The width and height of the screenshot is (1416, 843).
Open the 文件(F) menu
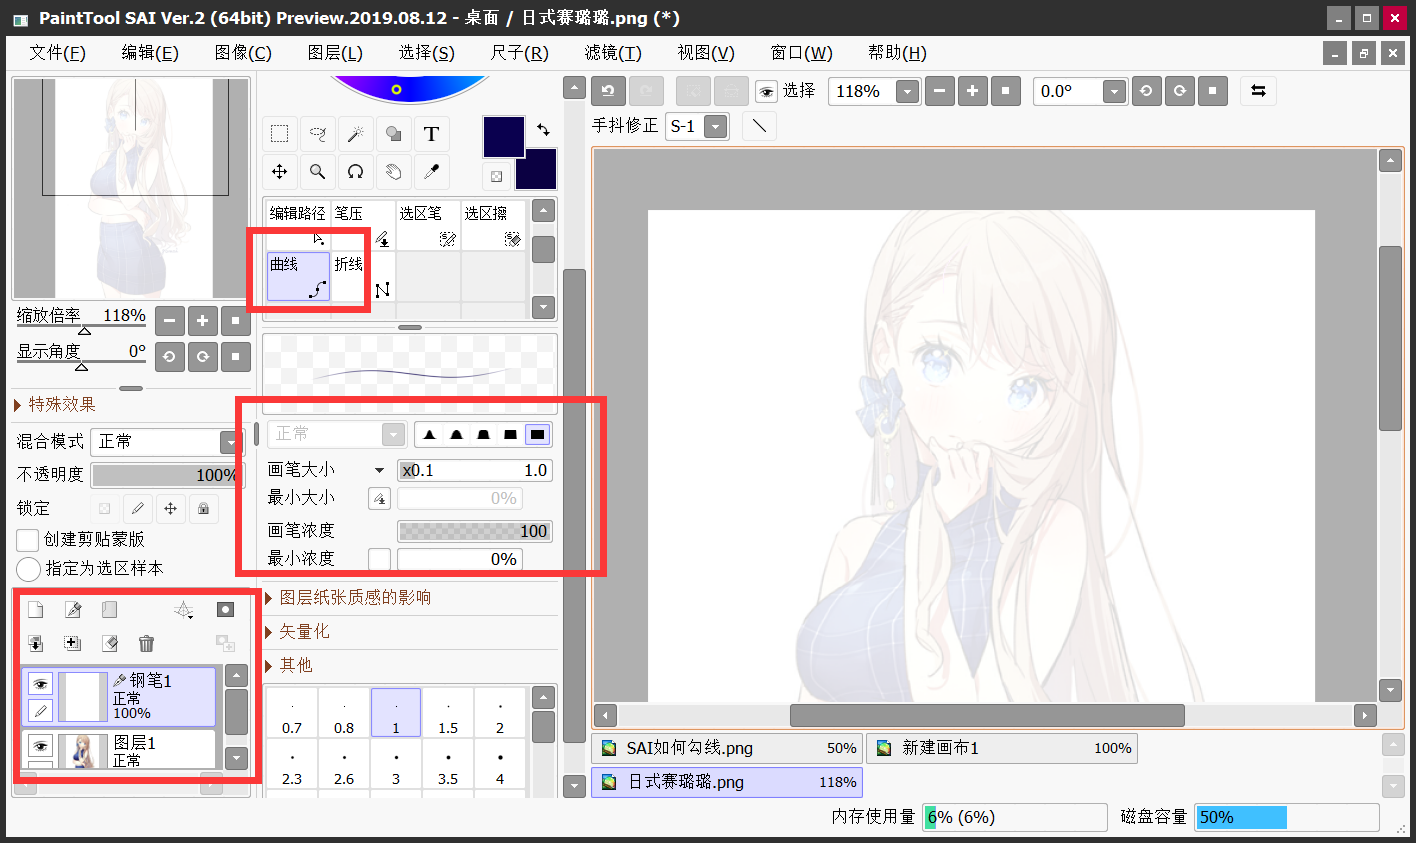(x=57, y=53)
